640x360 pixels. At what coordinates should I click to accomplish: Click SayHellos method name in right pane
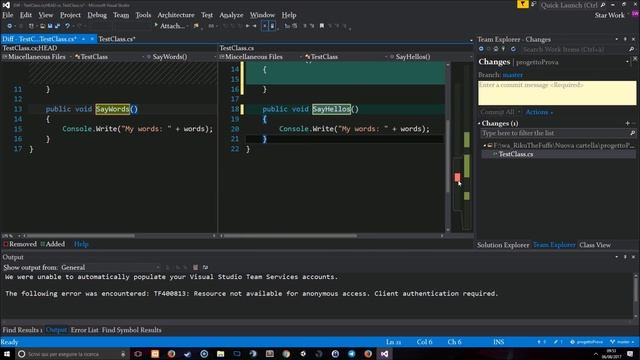pyautogui.click(x=331, y=109)
